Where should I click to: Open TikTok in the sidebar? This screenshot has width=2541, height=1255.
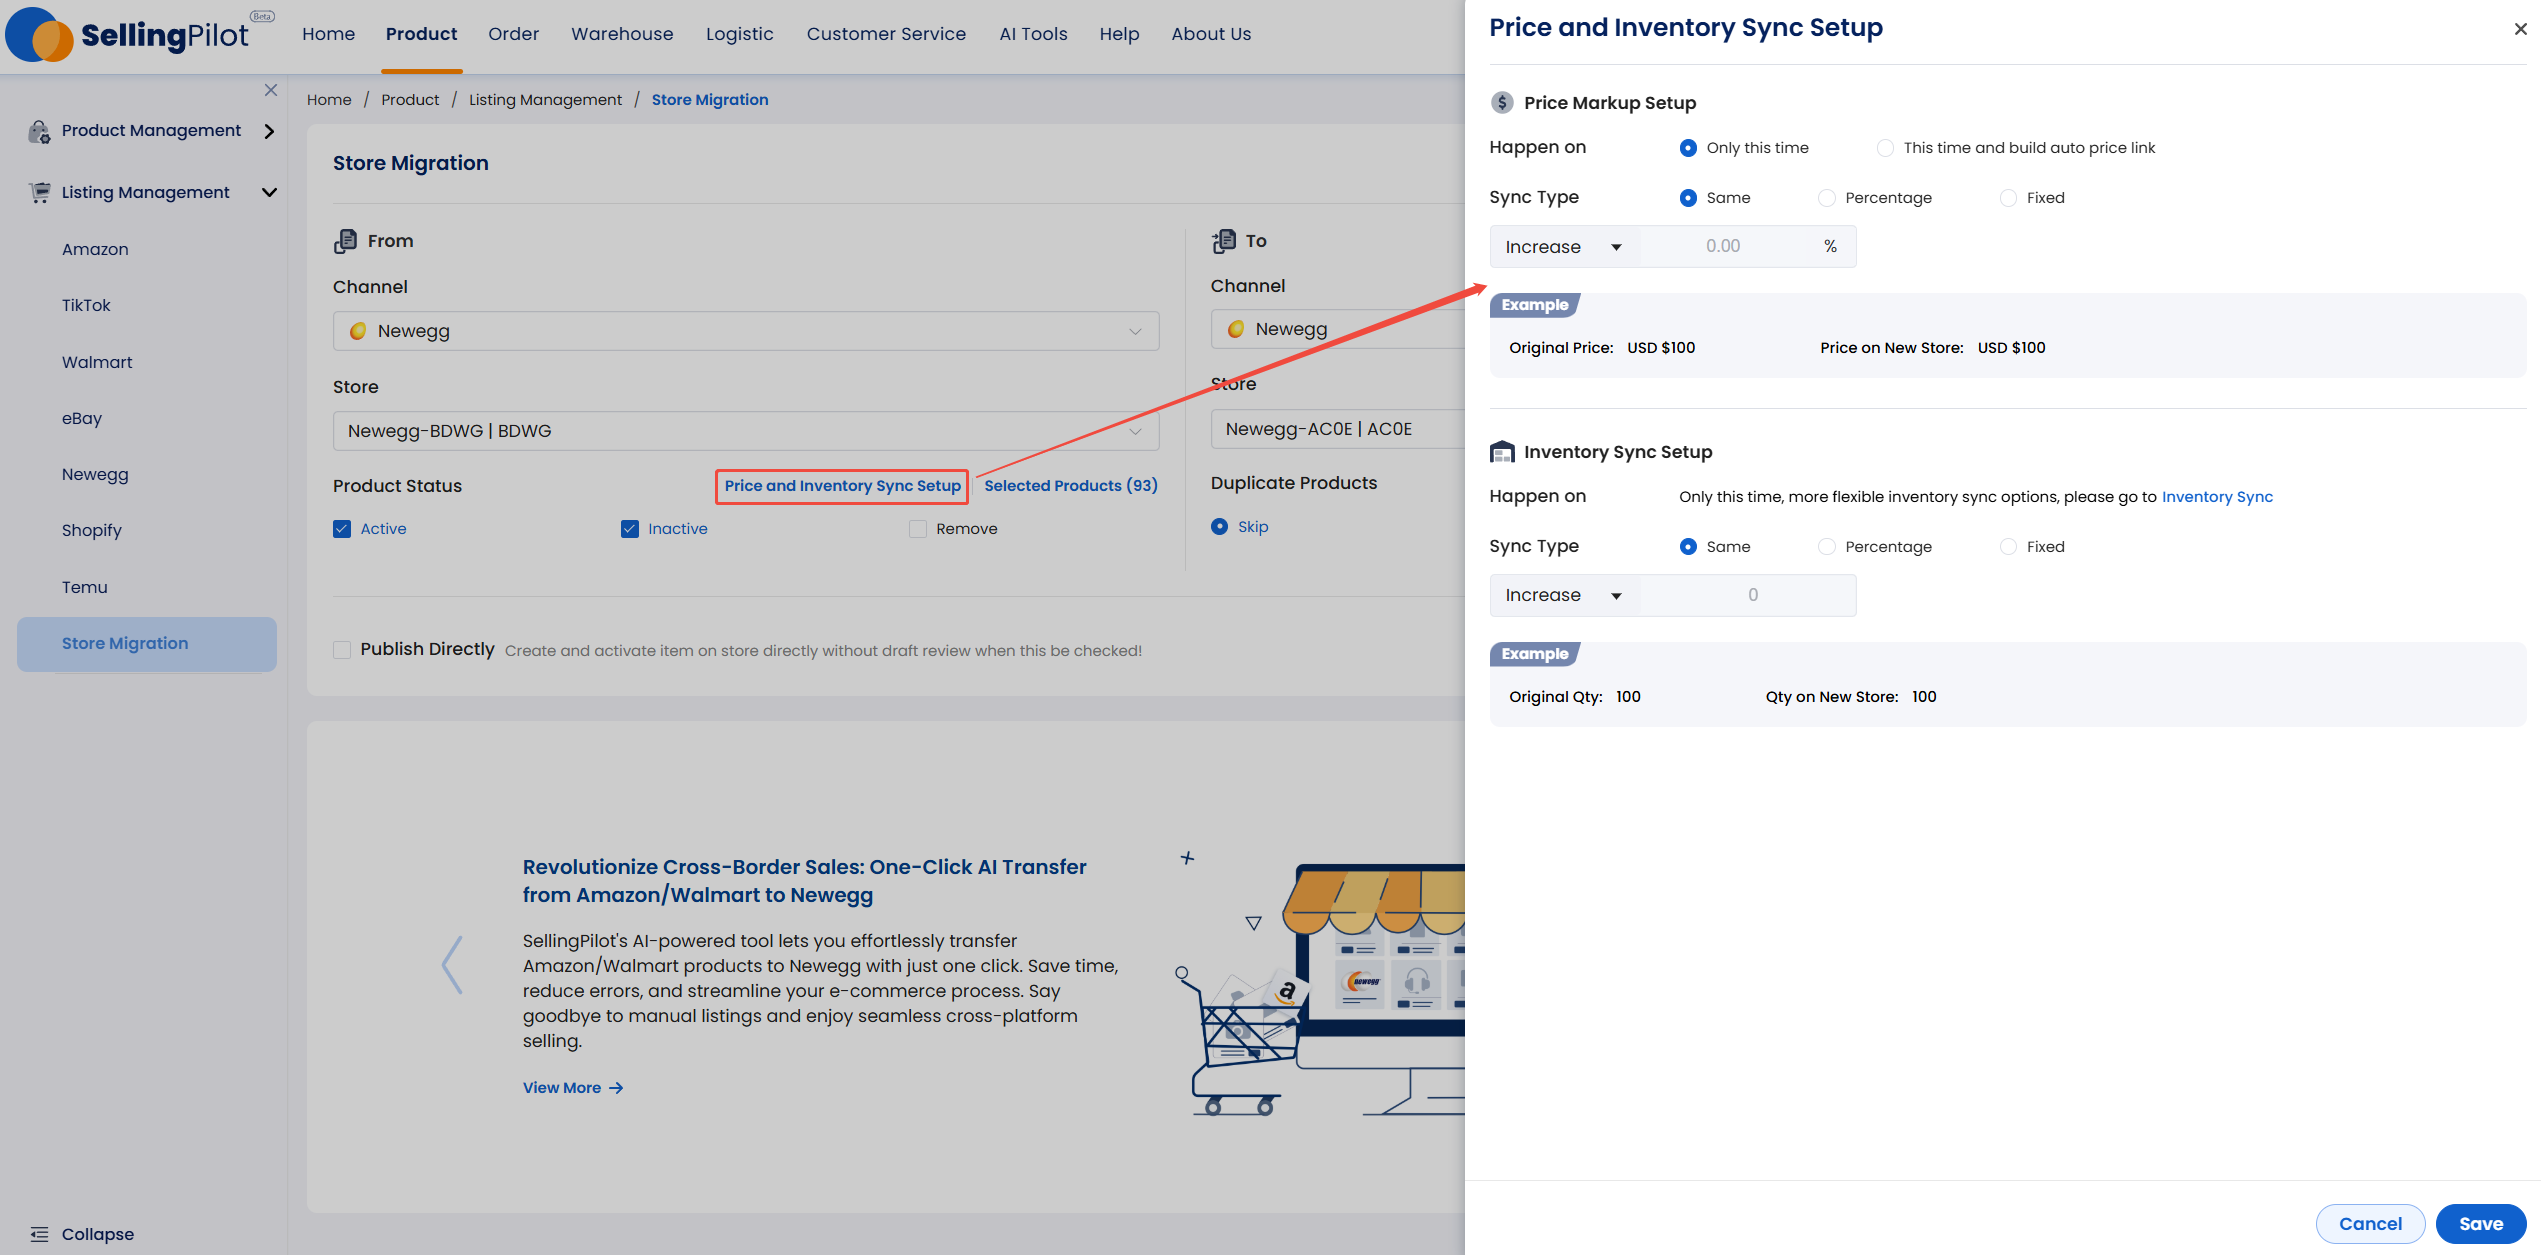click(x=86, y=305)
